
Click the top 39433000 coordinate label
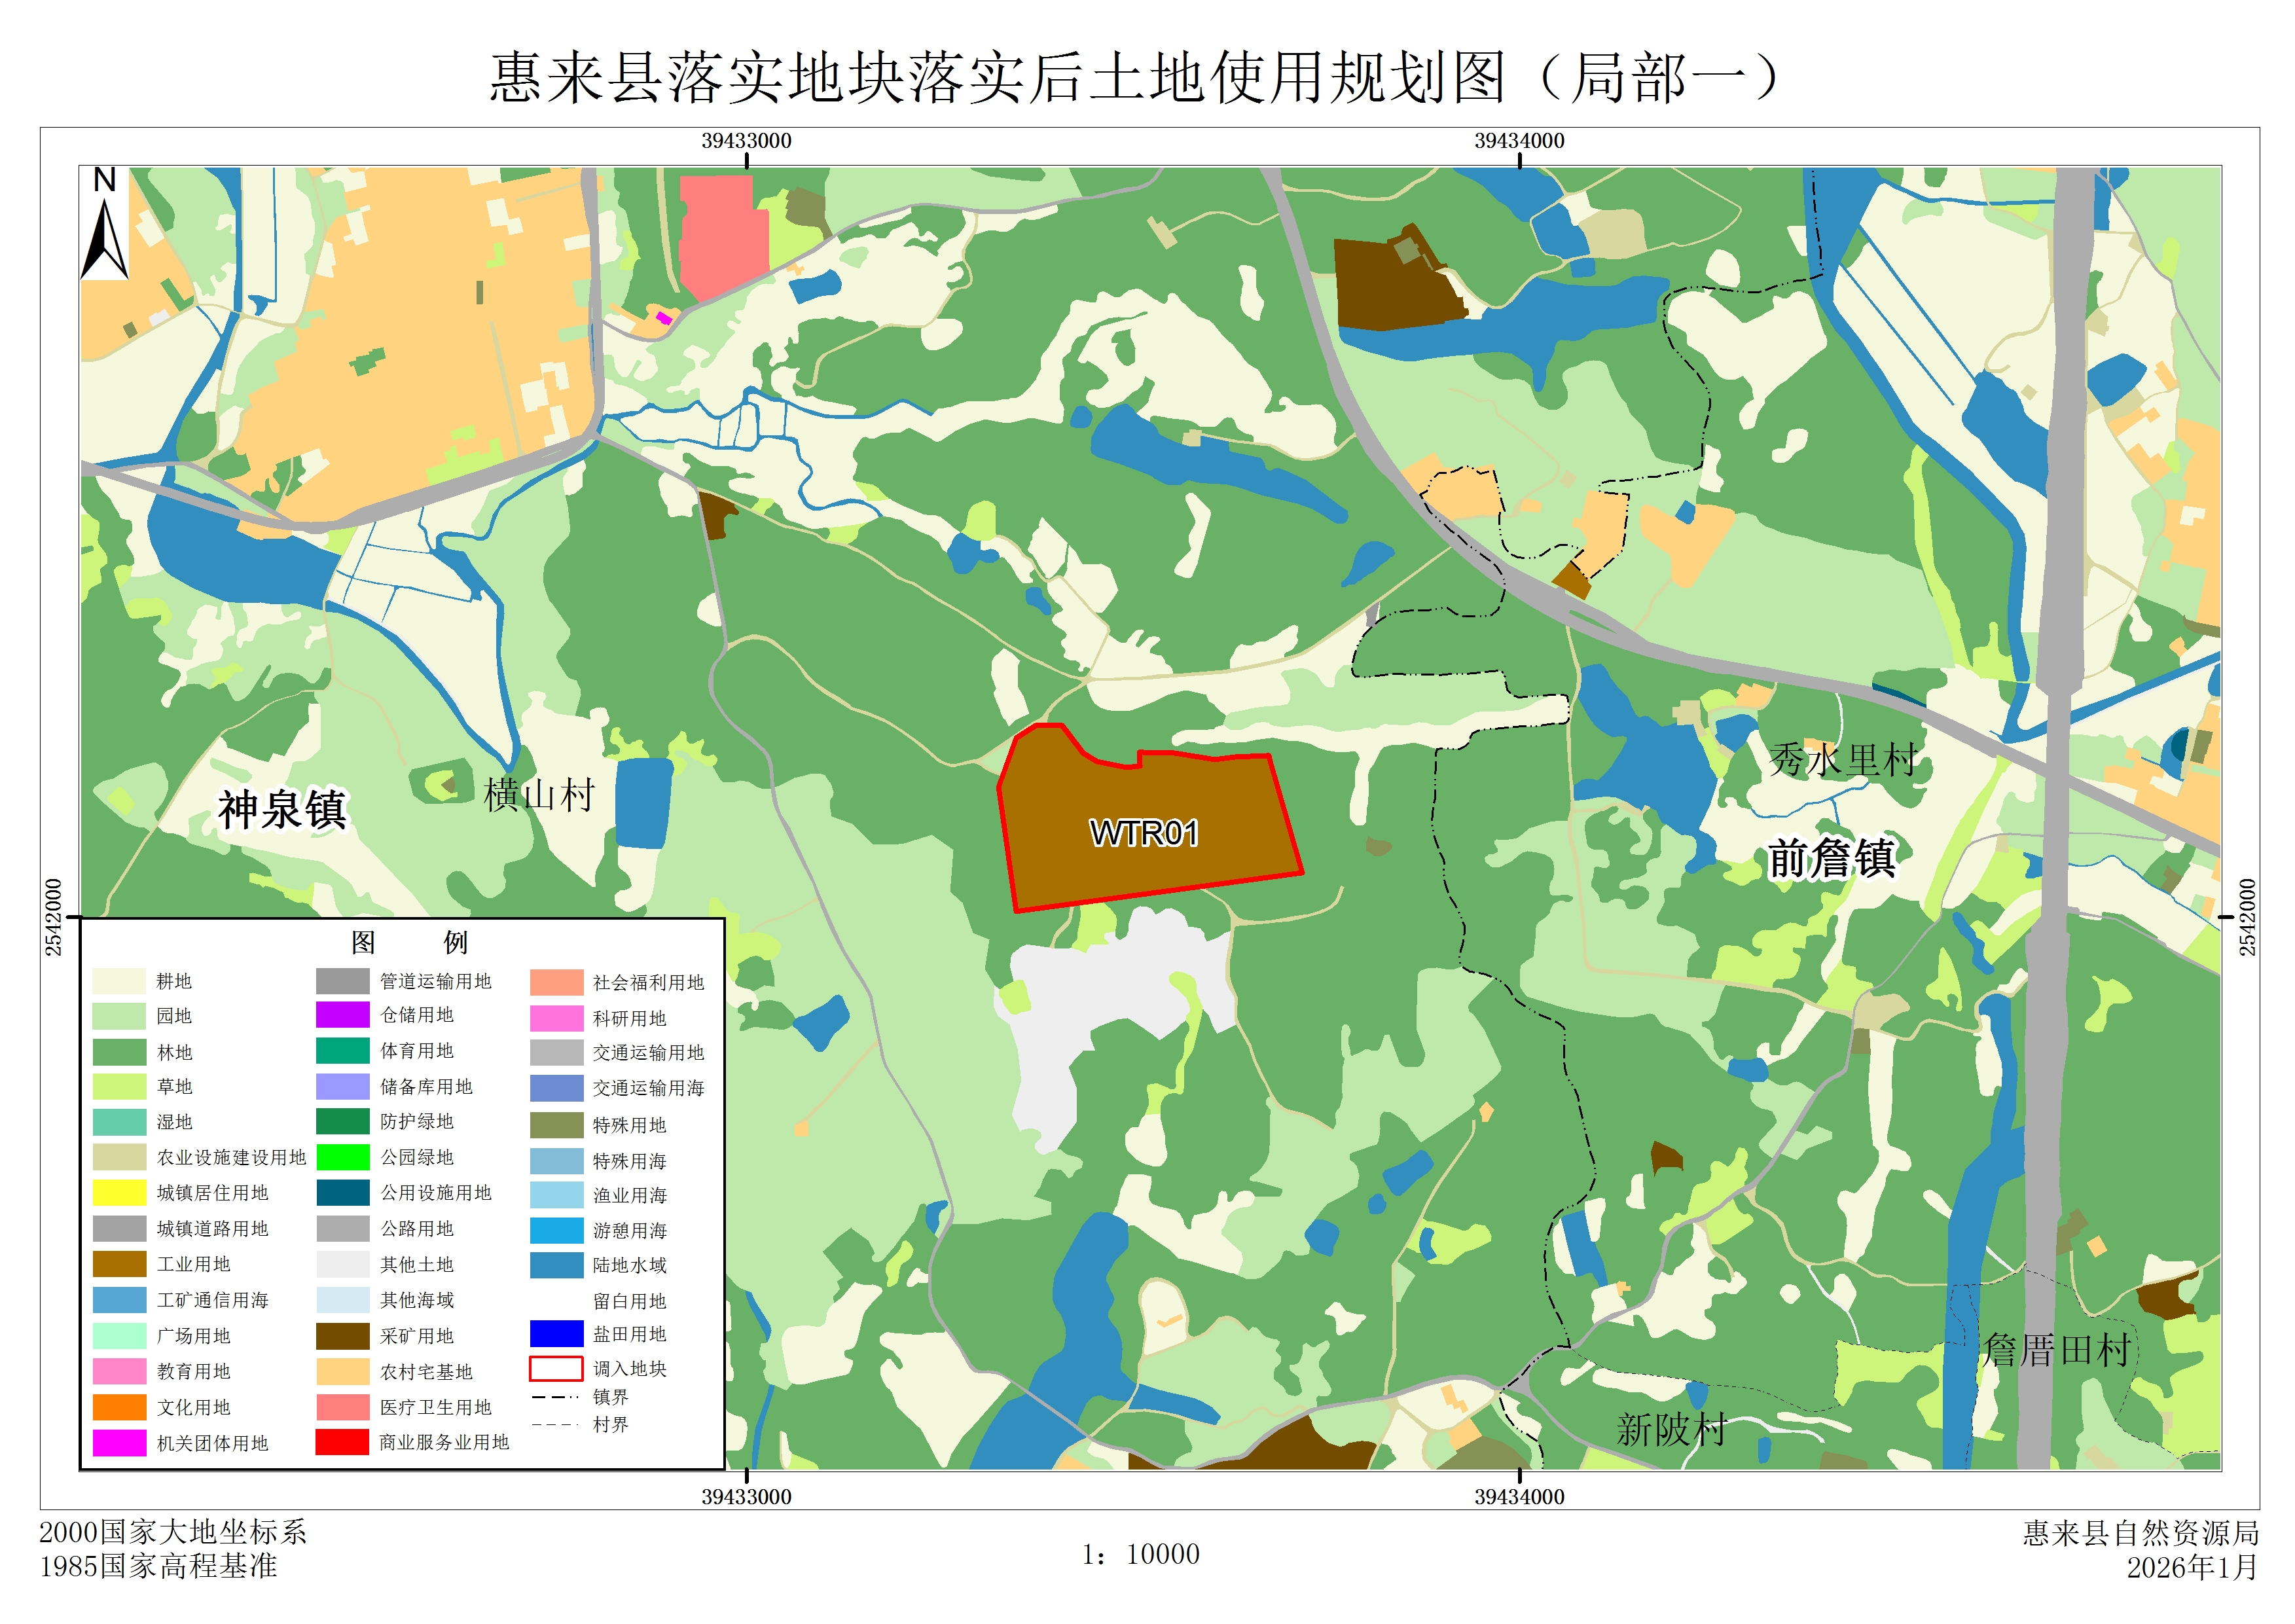click(x=746, y=141)
